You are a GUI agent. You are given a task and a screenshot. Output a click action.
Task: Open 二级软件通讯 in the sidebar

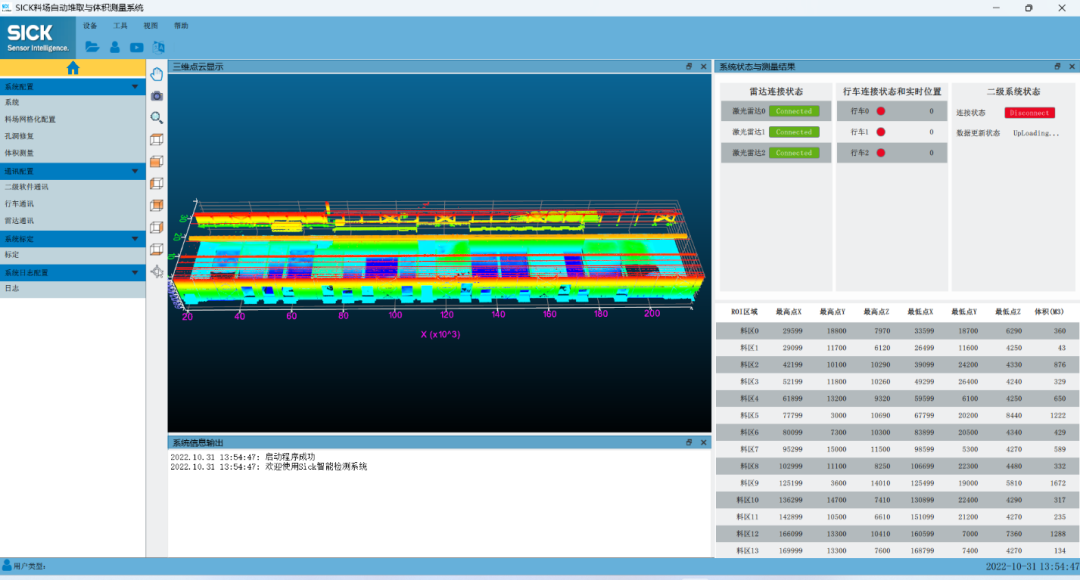[x=72, y=187]
